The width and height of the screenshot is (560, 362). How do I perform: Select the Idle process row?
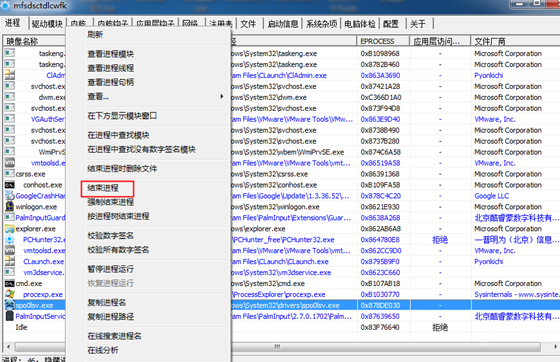tap(281, 327)
